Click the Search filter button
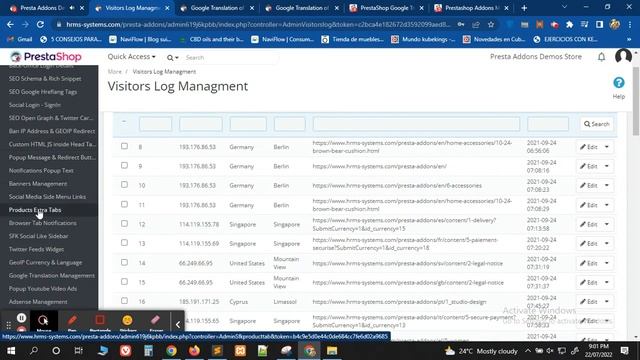This screenshot has width=640, height=360. tap(596, 124)
